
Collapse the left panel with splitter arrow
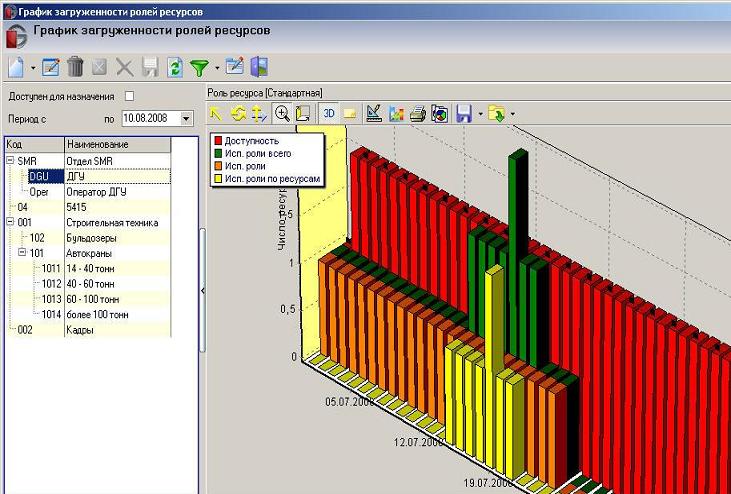point(202,290)
